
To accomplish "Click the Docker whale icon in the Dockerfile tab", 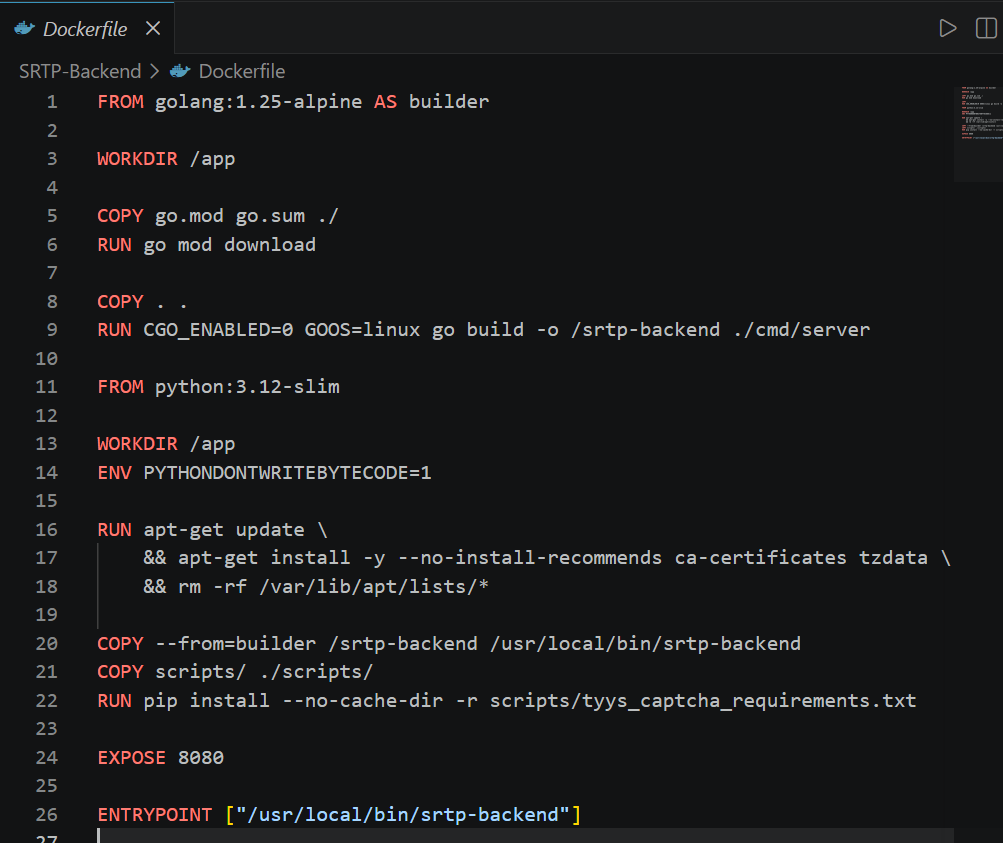I will pos(24,29).
